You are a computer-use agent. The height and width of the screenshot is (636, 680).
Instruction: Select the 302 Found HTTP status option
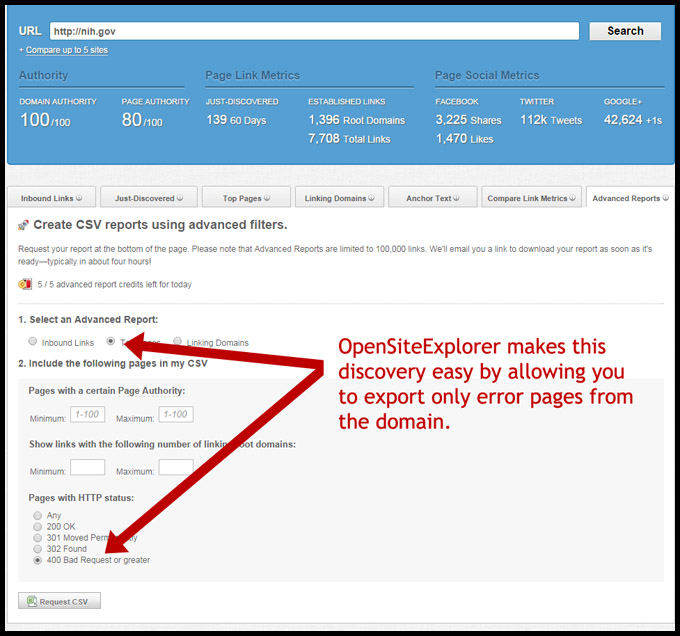pyautogui.click(x=38, y=548)
